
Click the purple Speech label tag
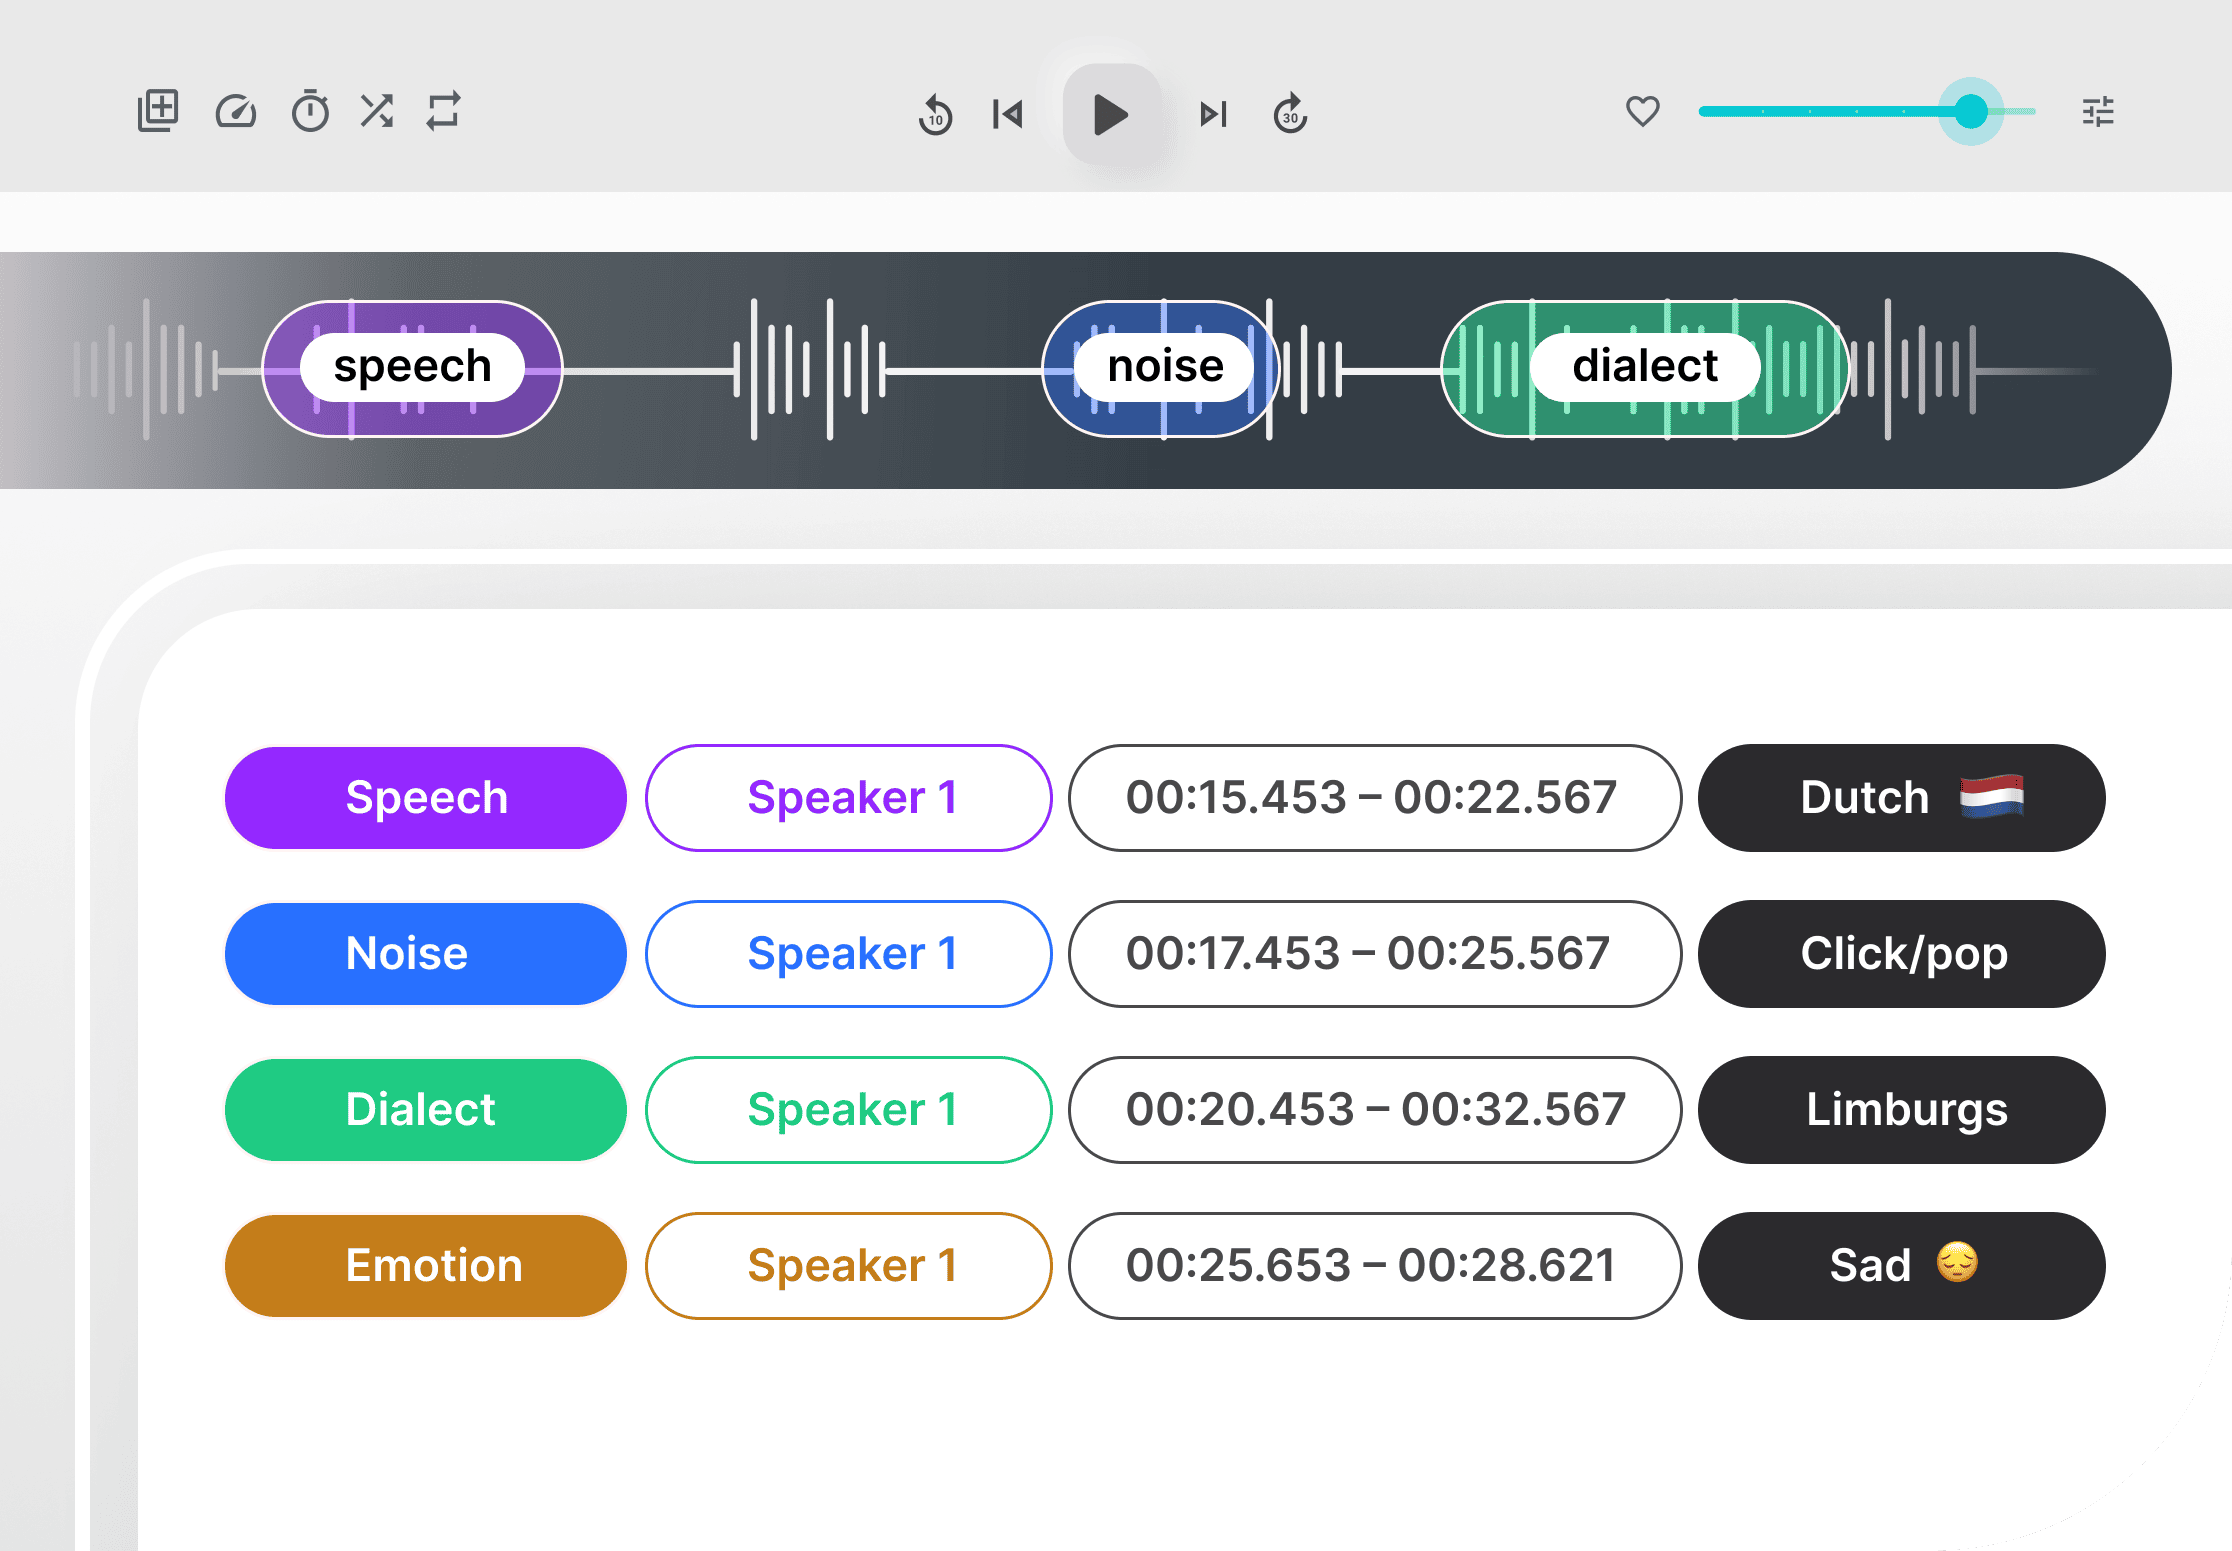point(426,798)
